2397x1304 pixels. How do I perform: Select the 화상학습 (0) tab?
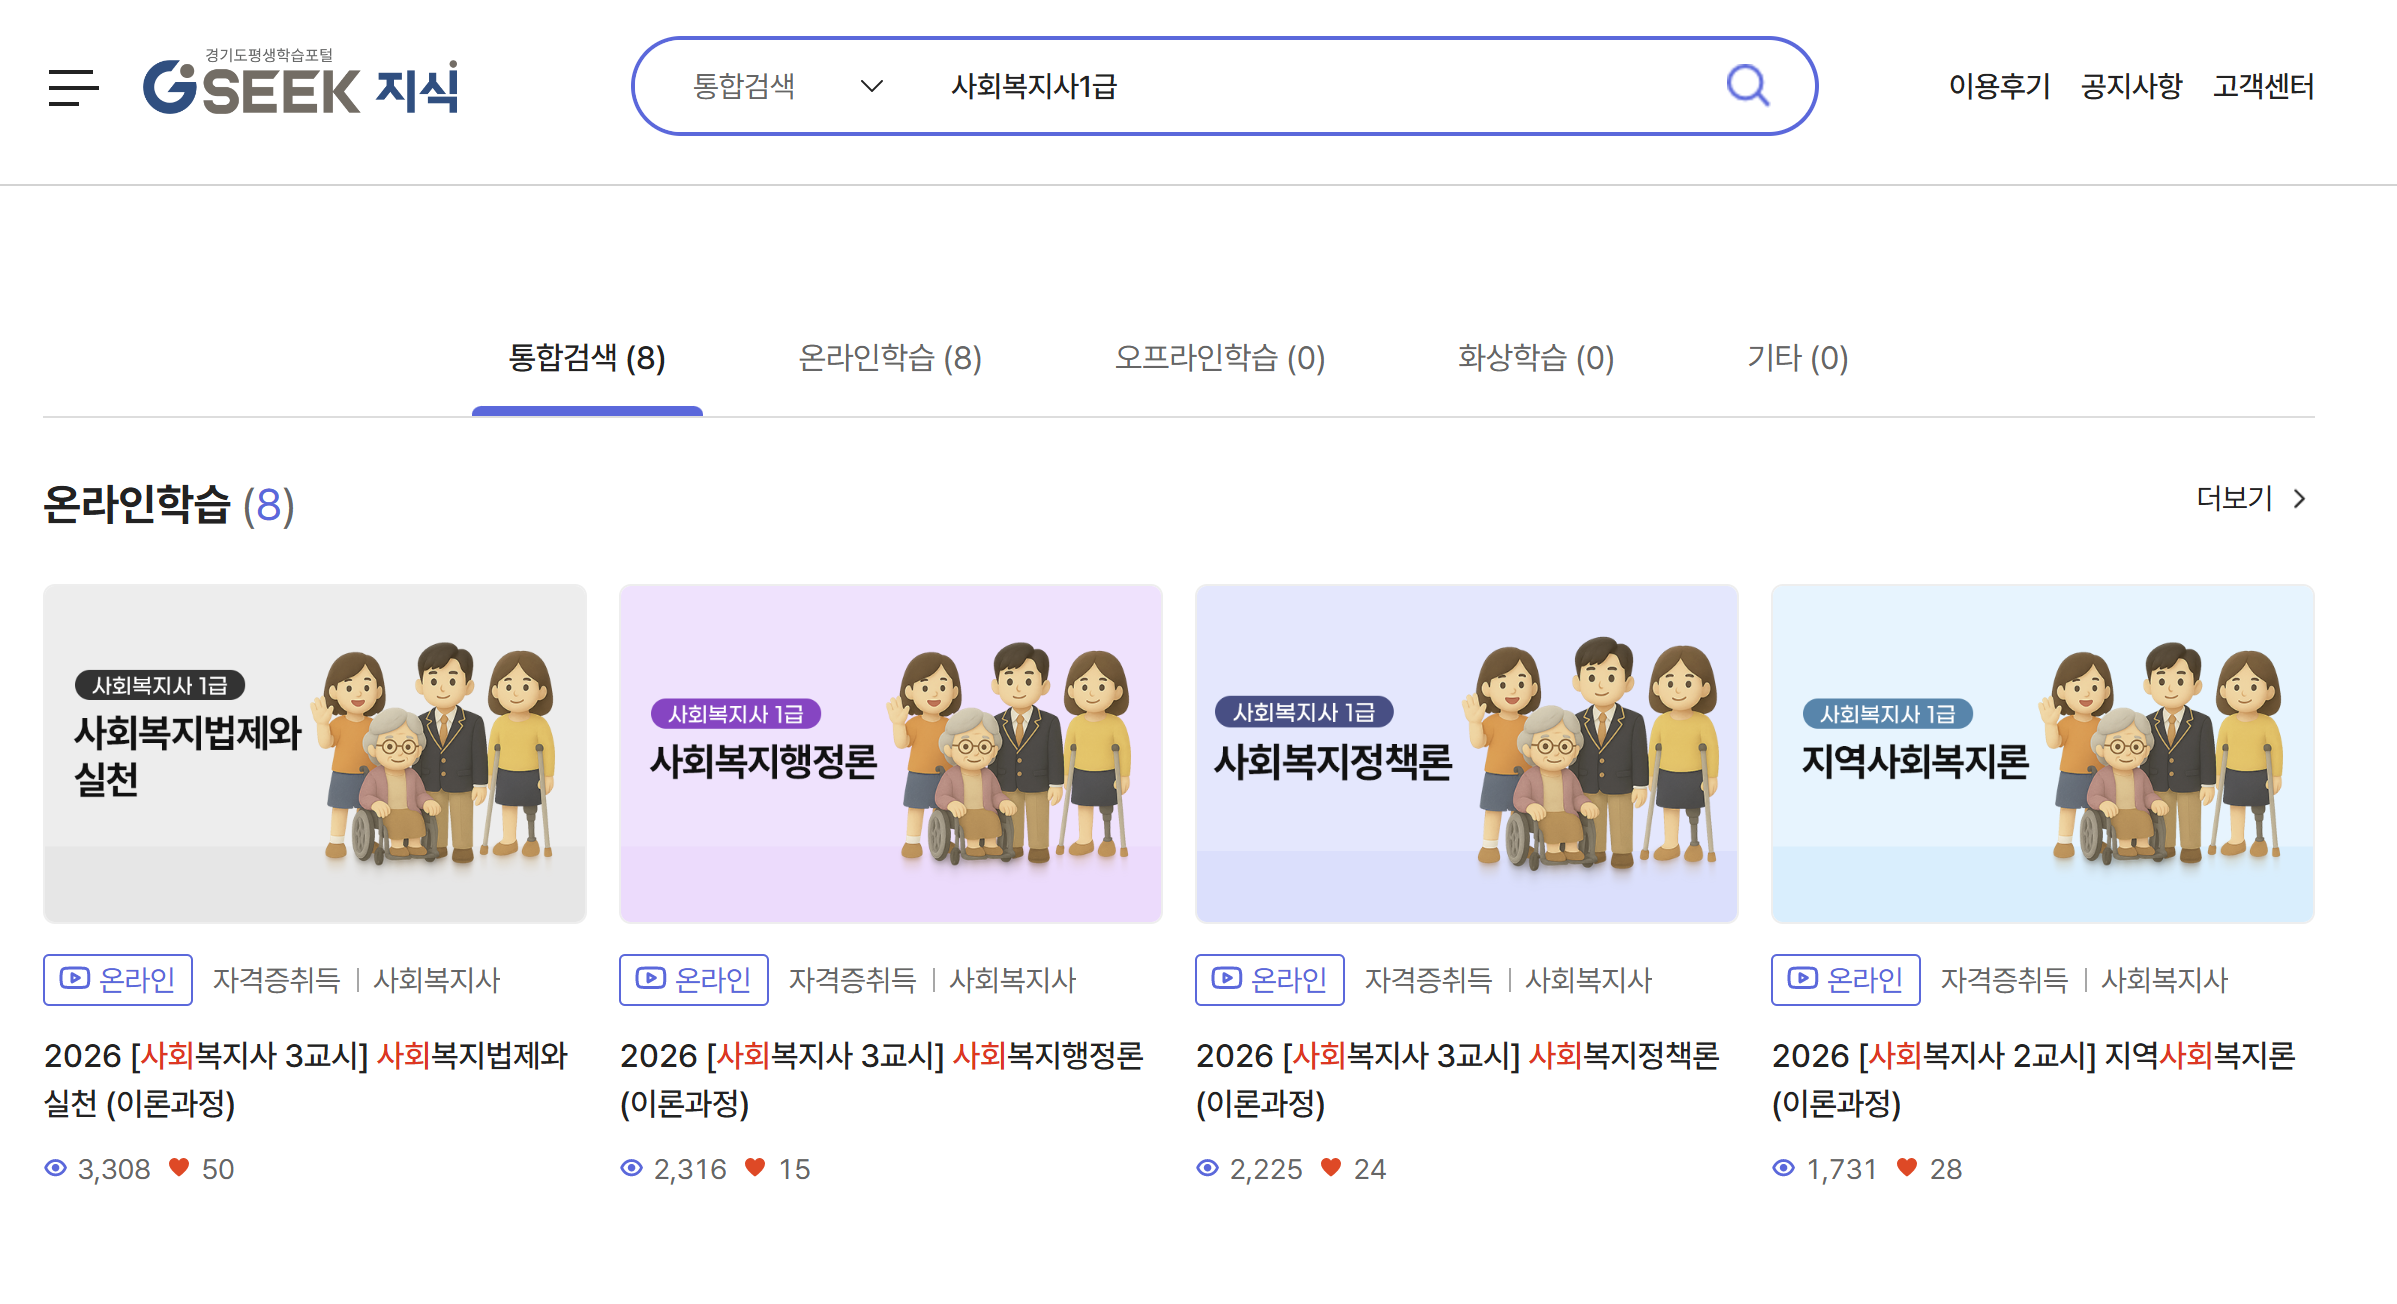pyautogui.click(x=1535, y=358)
